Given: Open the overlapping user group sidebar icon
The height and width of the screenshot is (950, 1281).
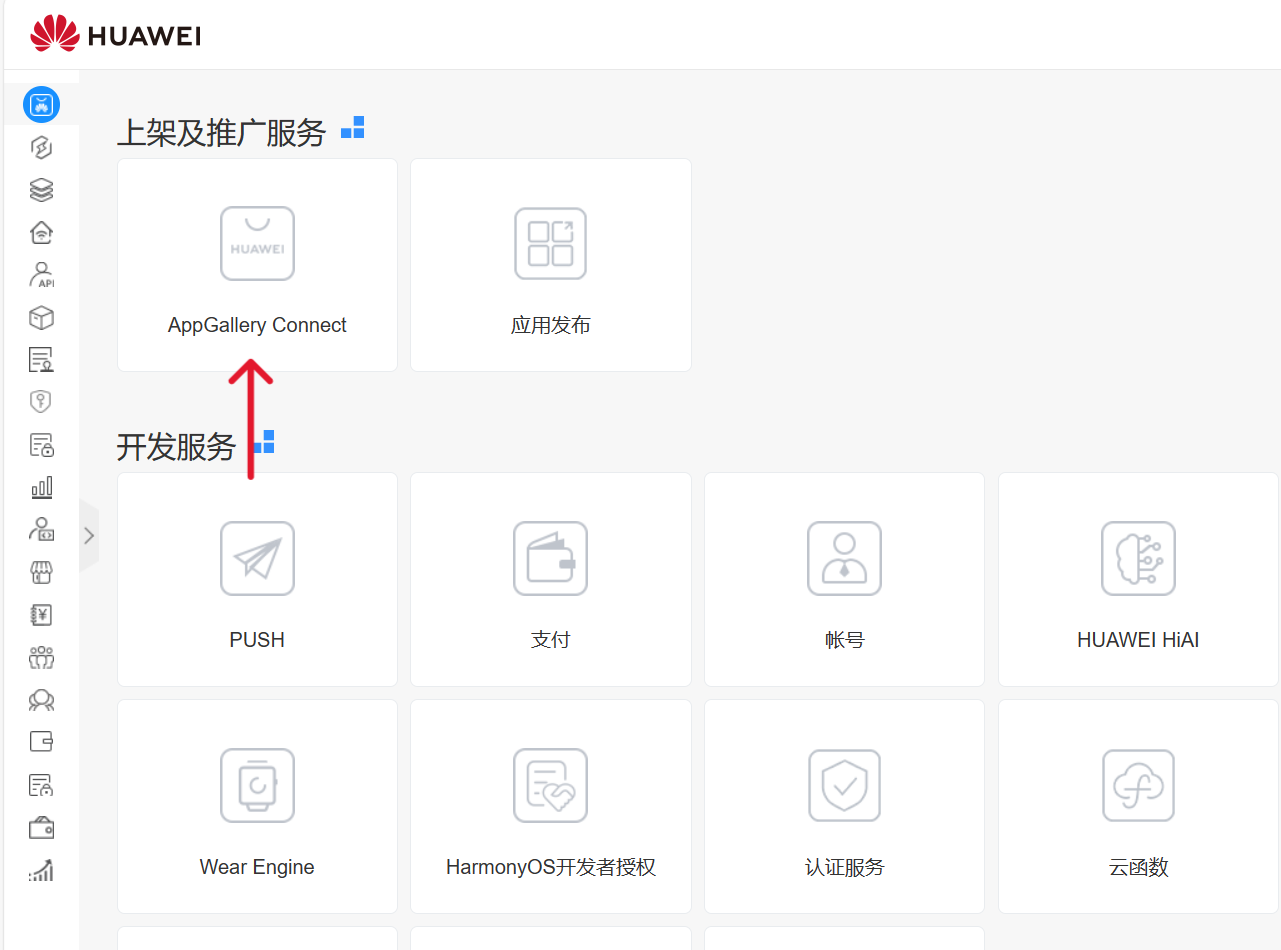Looking at the screenshot, I should (x=41, y=700).
